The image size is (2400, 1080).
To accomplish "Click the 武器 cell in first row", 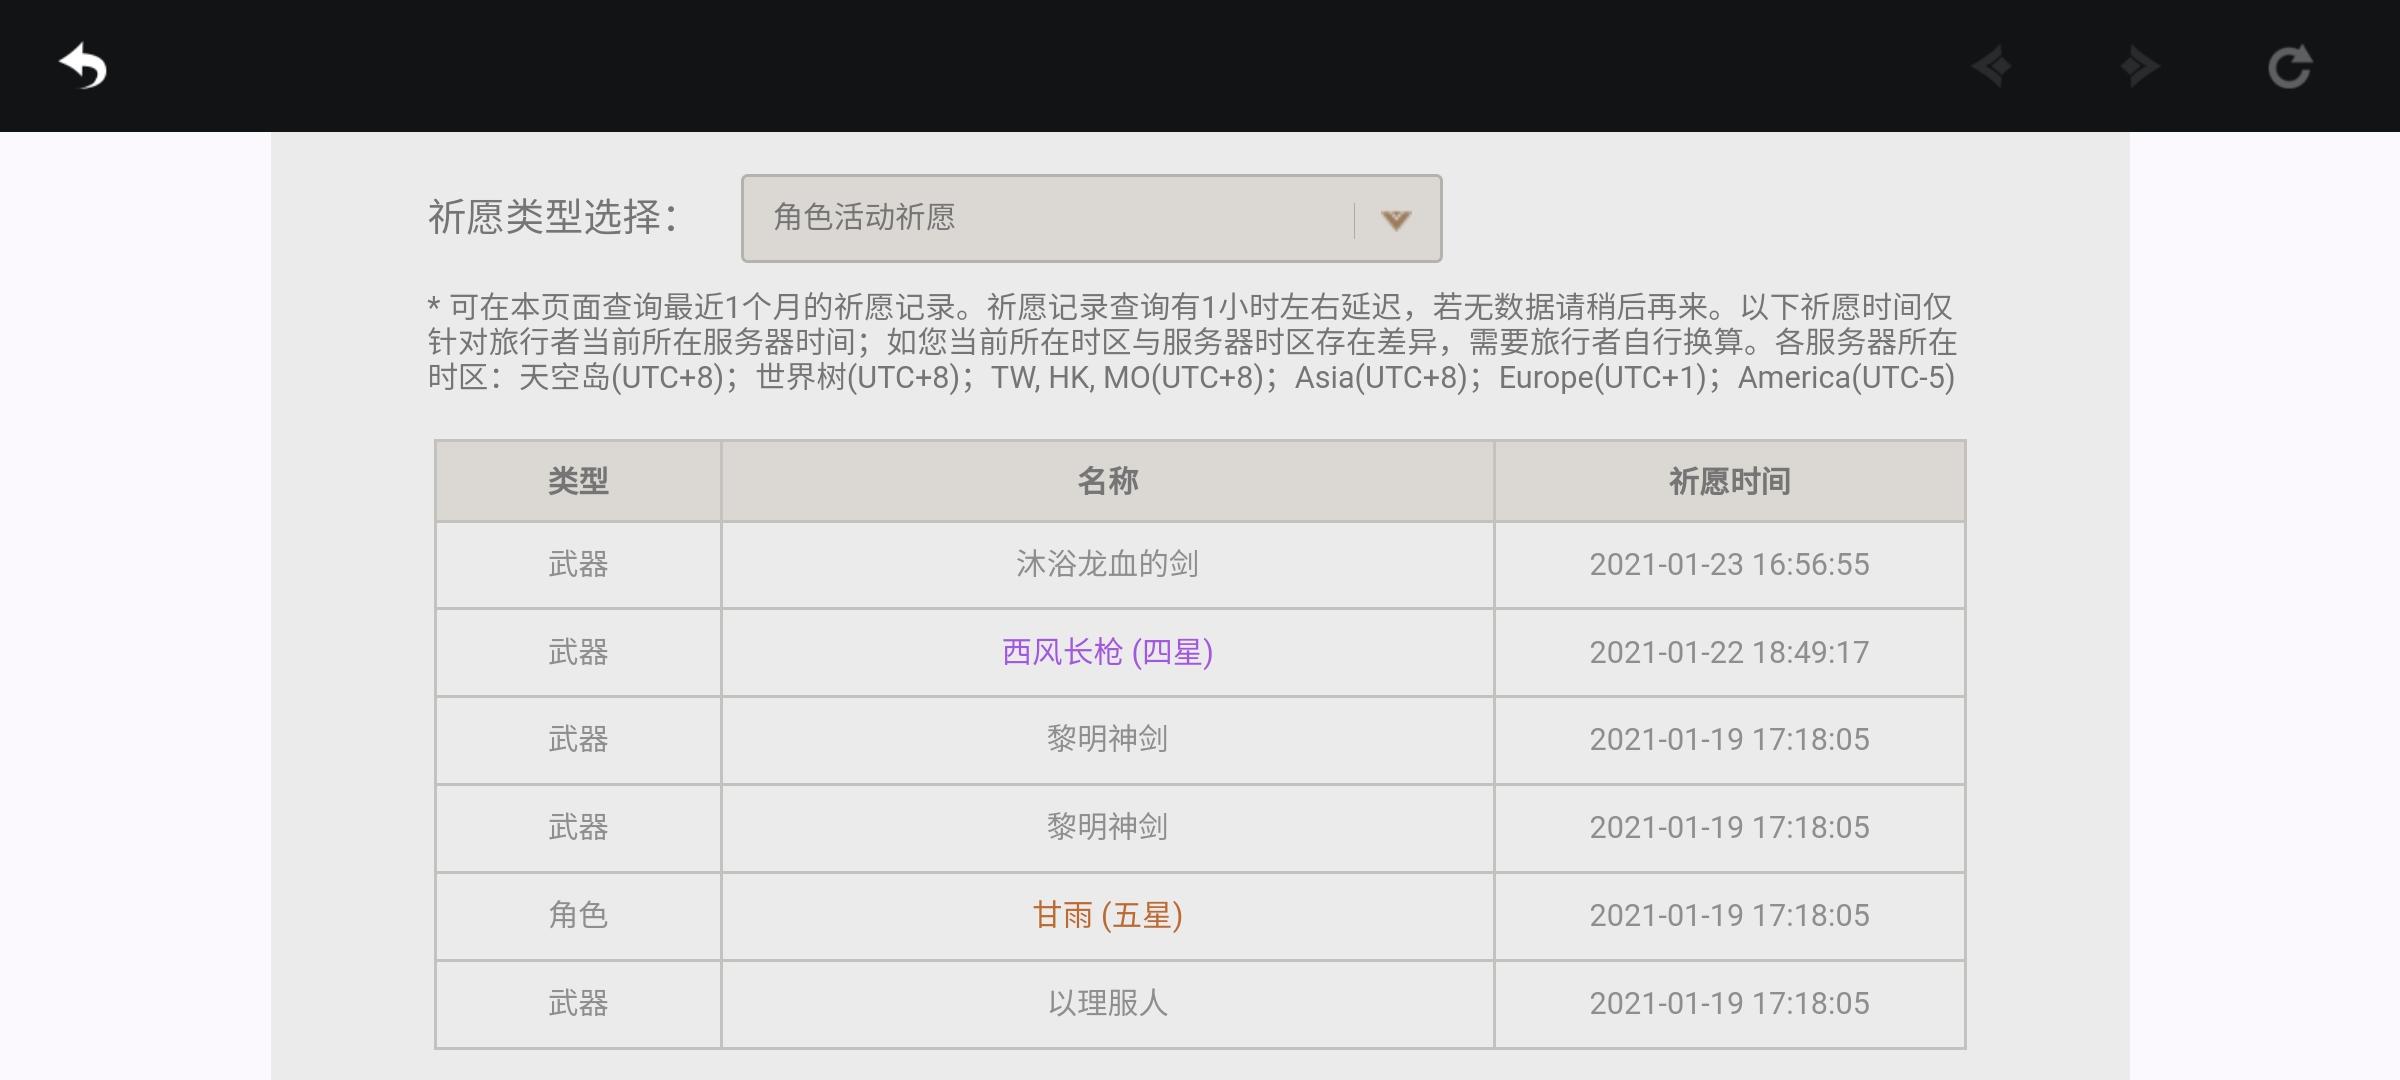I will tap(578, 564).
